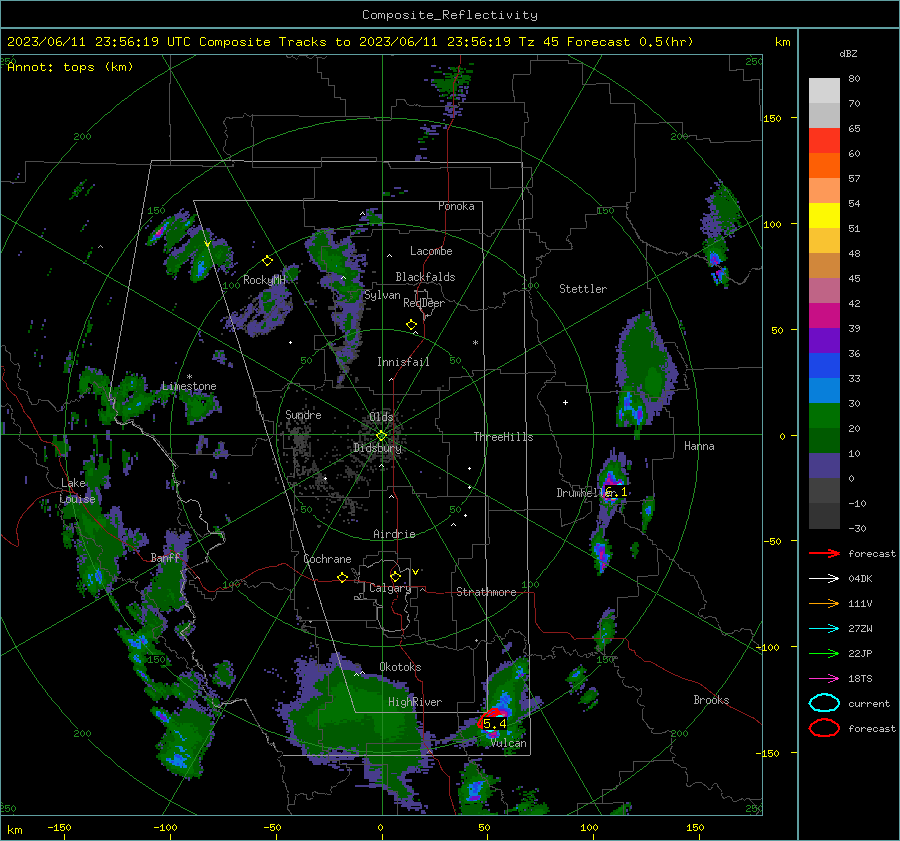900x841 pixels.
Task: Click the Vulcan city label
Action: tap(508, 743)
